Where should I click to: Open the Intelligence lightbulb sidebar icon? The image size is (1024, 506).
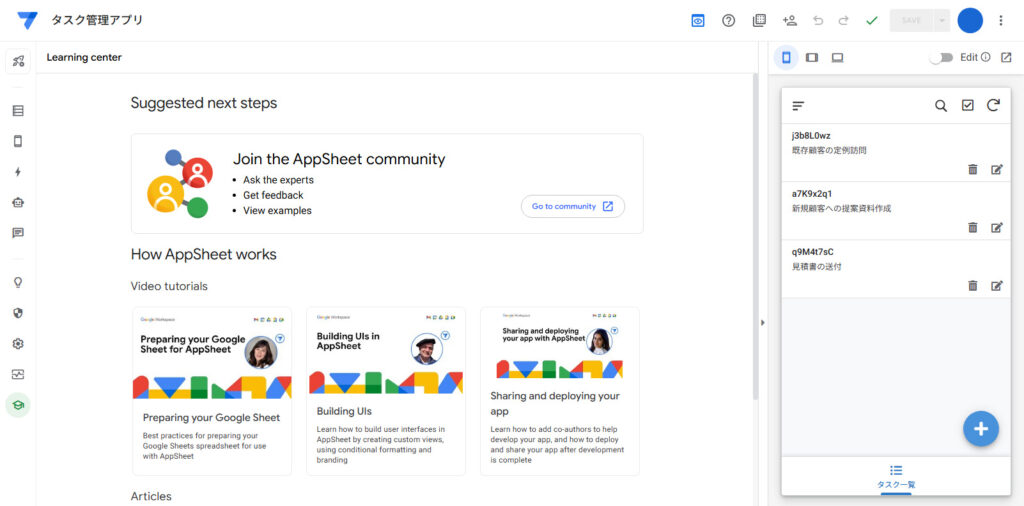point(18,282)
